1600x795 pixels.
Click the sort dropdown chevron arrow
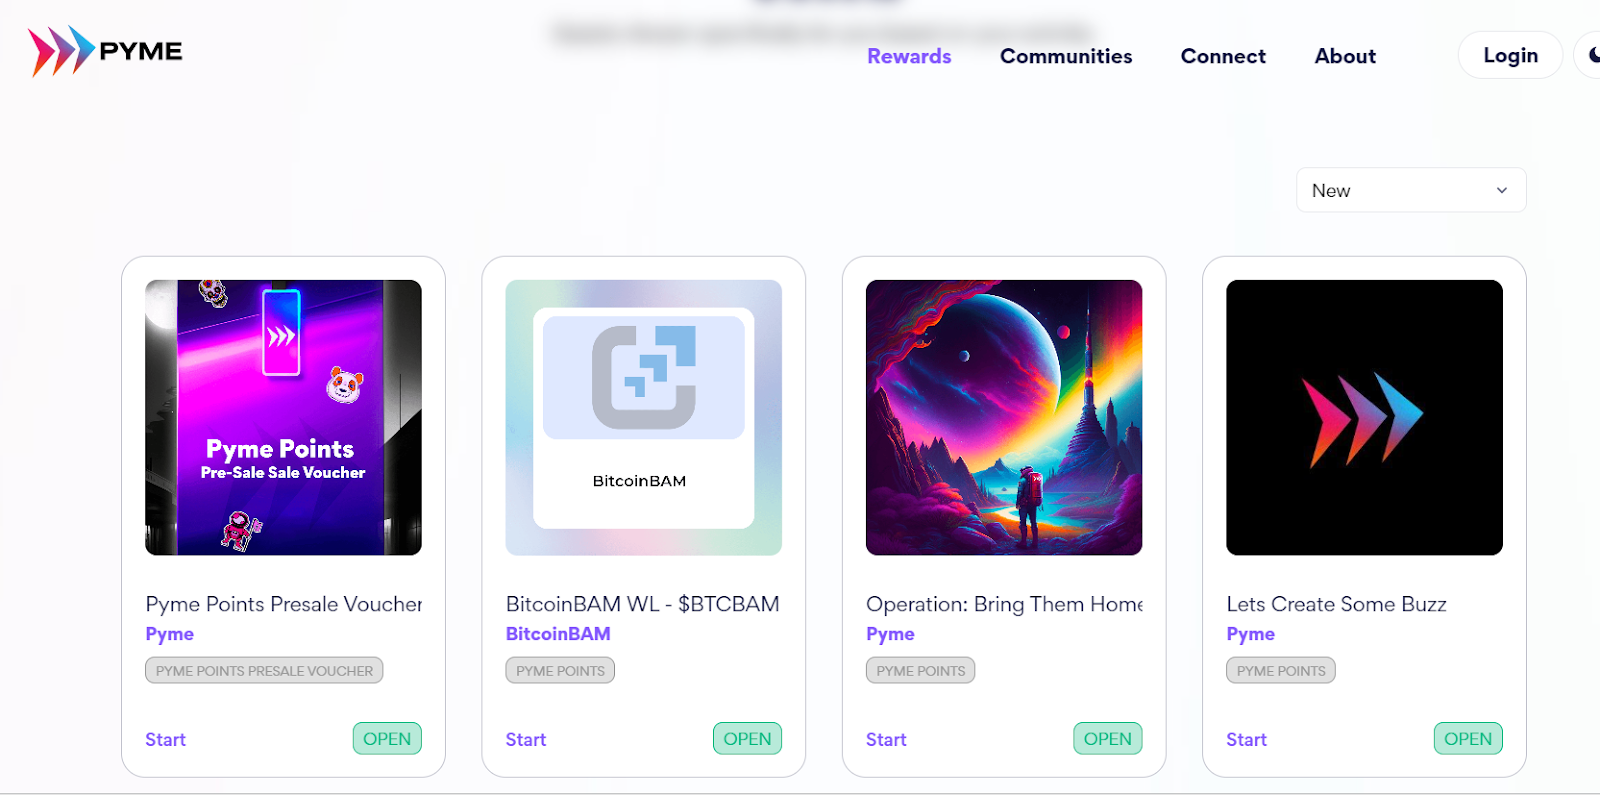[1501, 190]
